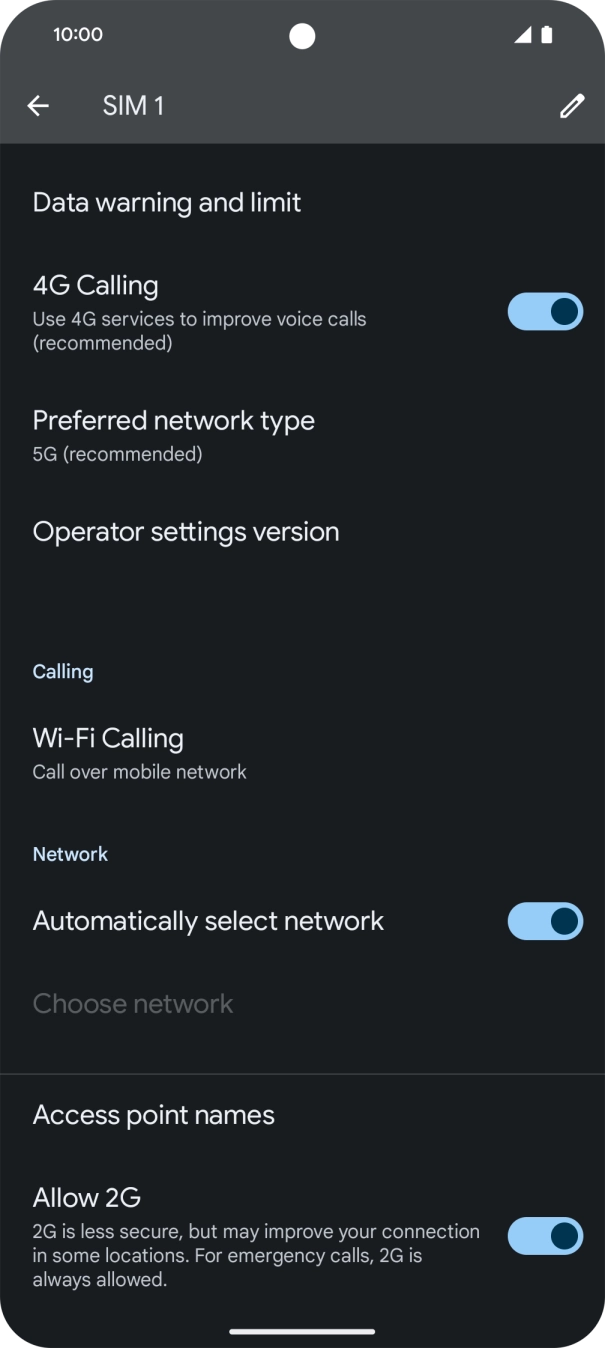Tap the SIM 1 page title
This screenshot has width=605, height=1348.
point(133,106)
